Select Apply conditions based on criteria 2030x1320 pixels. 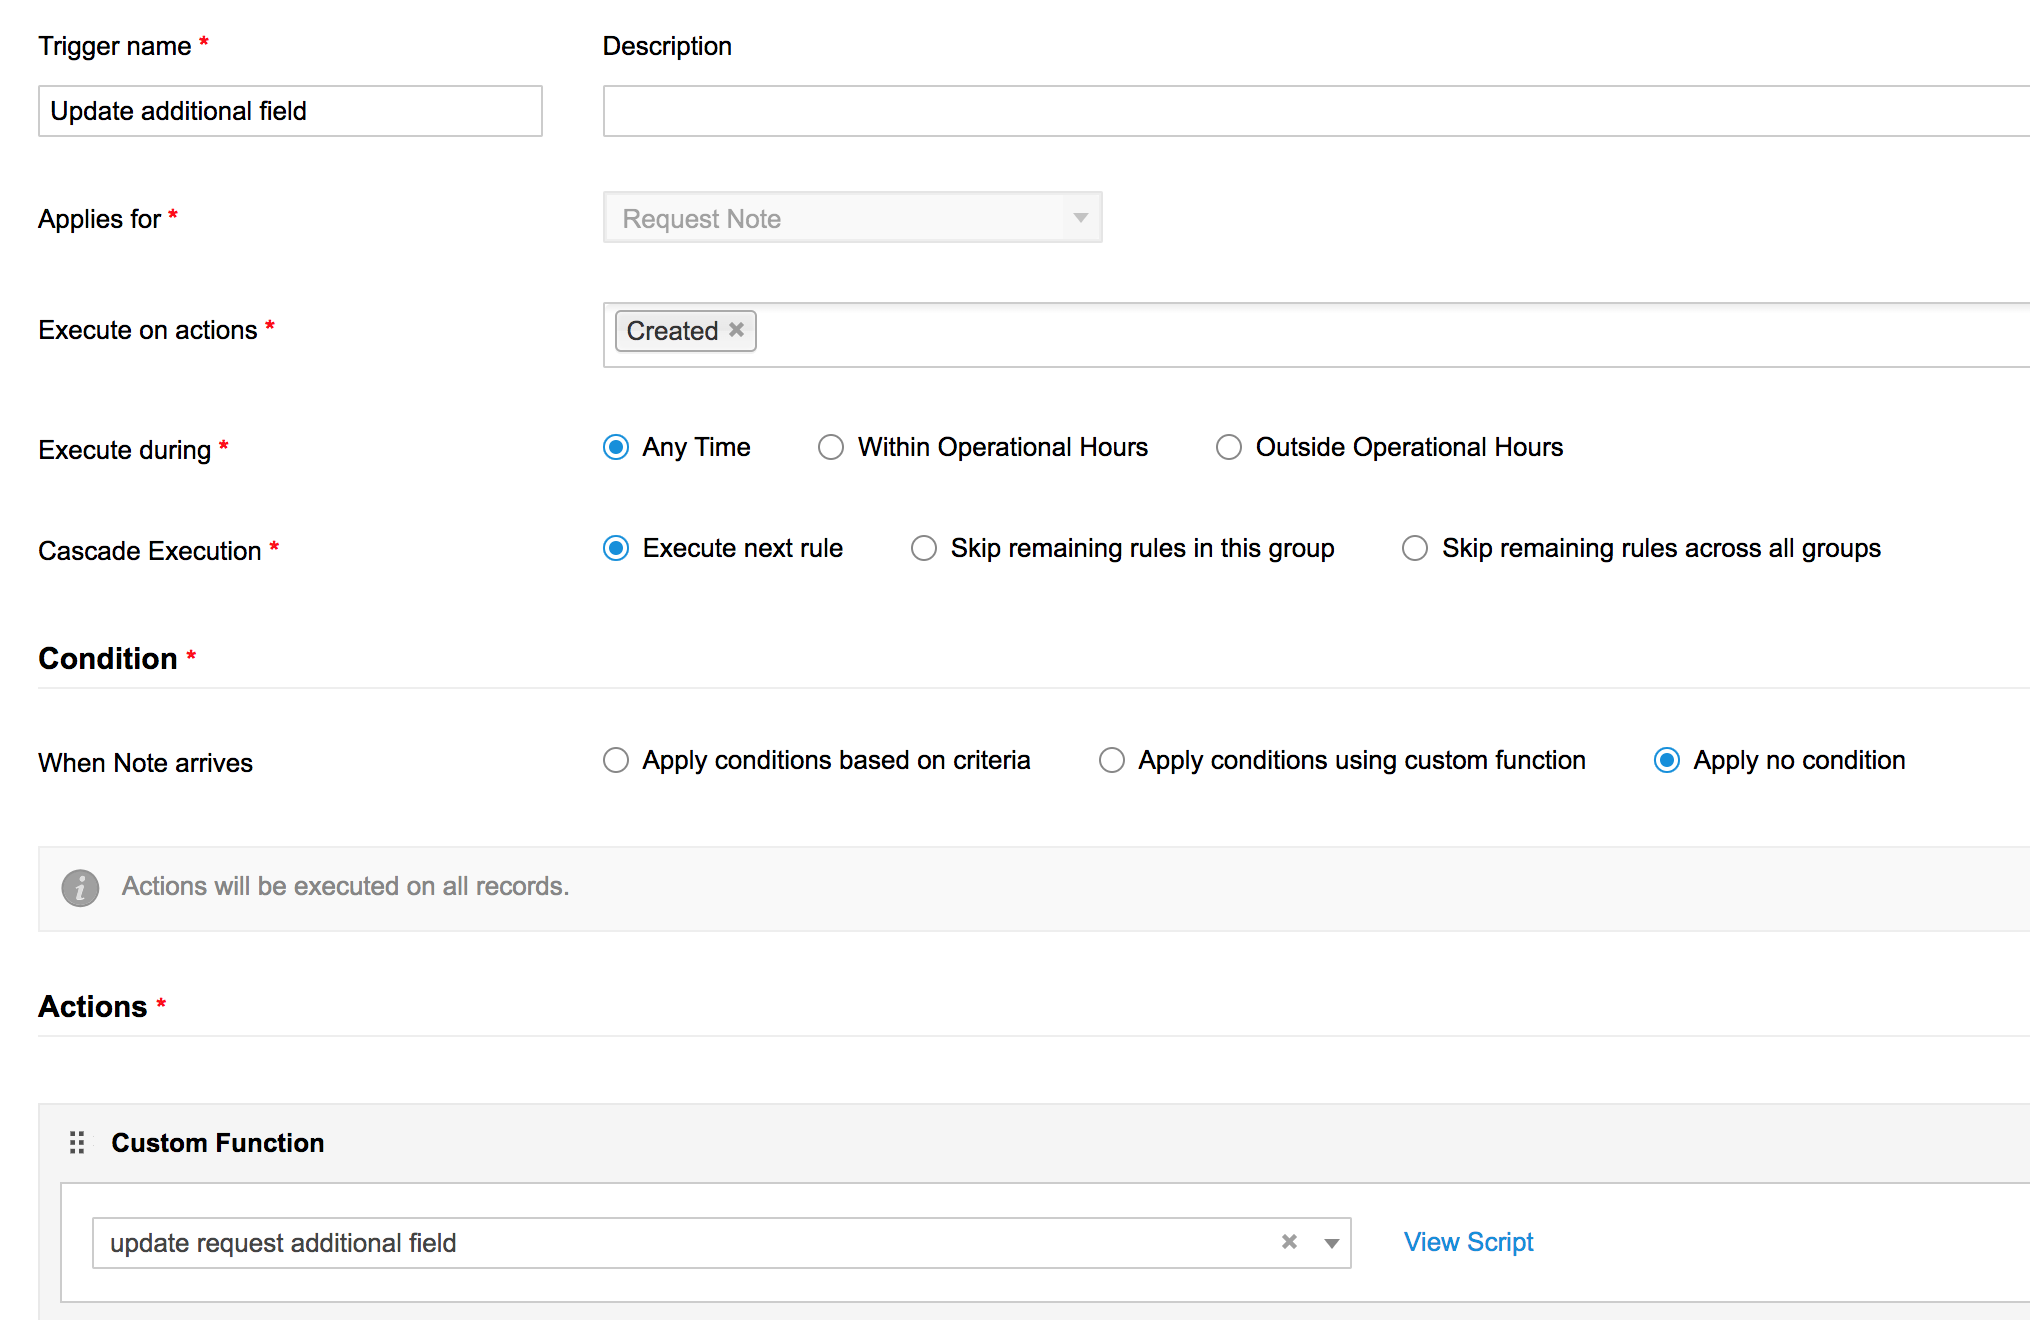(616, 760)
